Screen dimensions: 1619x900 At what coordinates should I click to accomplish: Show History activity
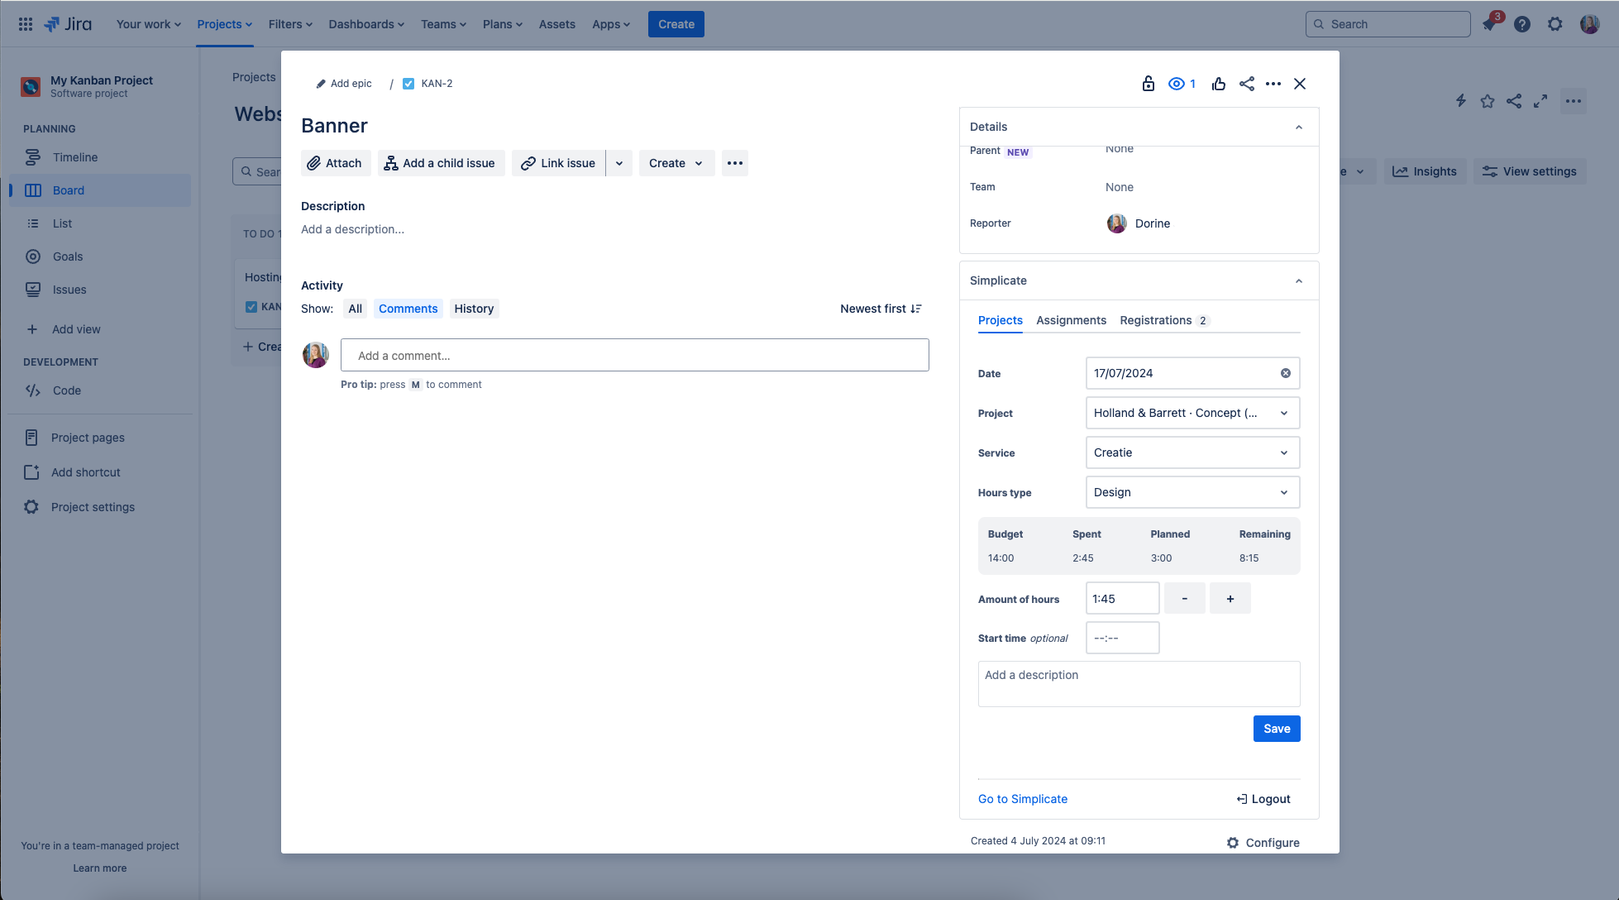coord(474,309)
